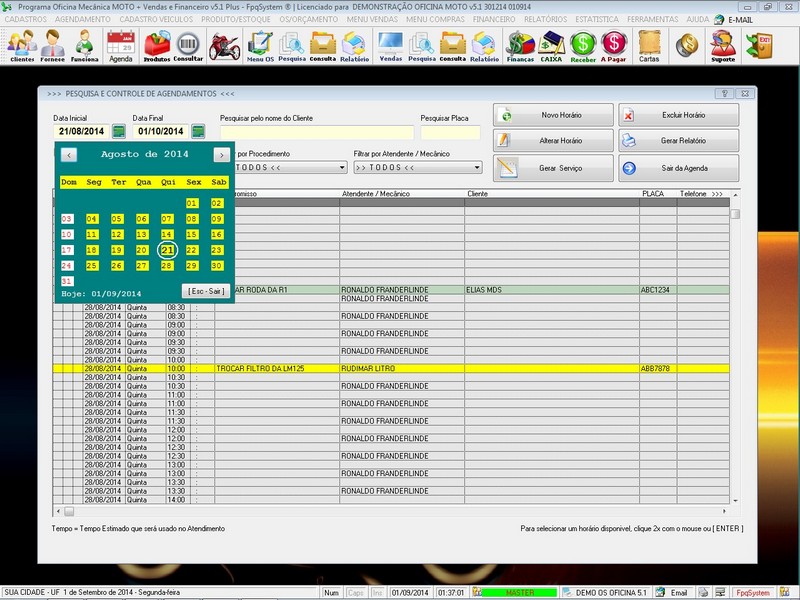Open the Produtos toolbox icon
This screenshot has width=800, height=600.
(157, 45)
